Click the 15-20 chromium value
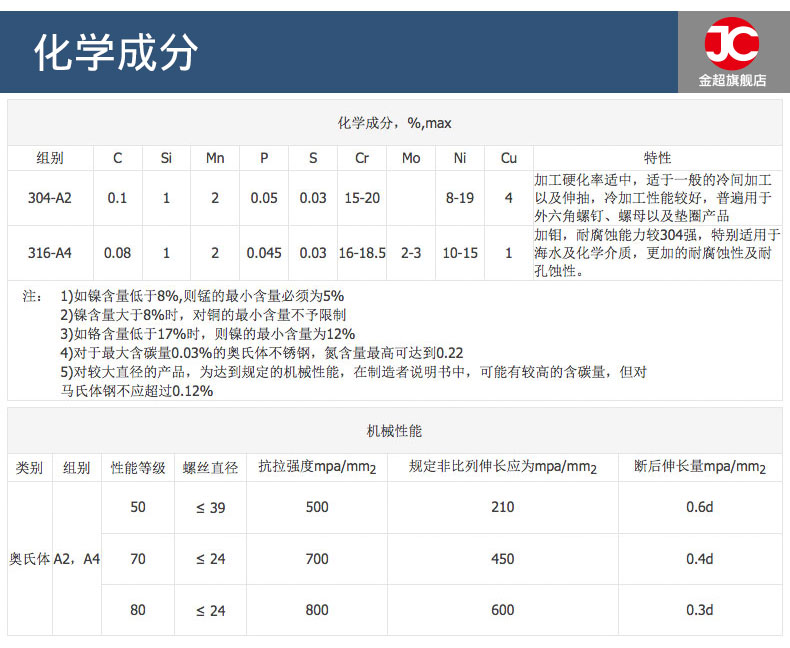The width and height of the screenshot is (790, 648). click(362, 198)
